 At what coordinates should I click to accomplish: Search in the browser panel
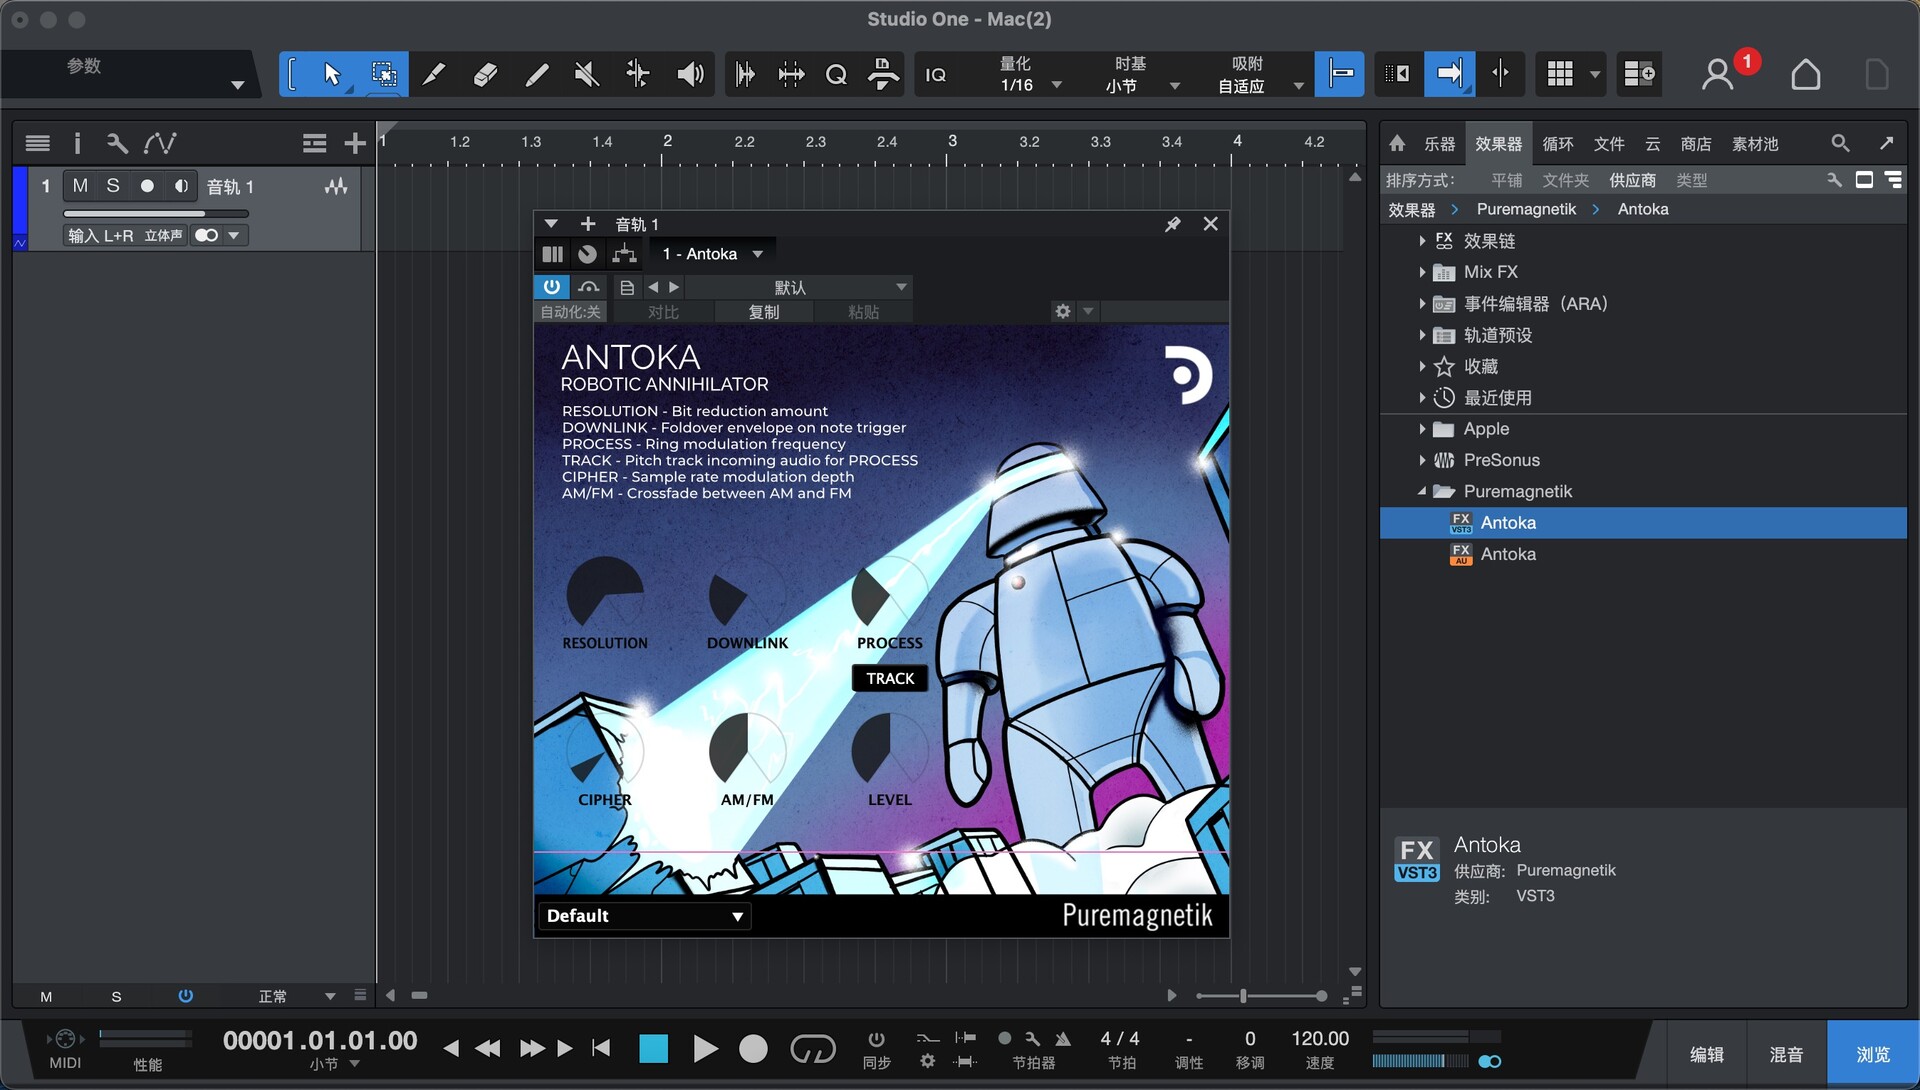tap(1840, 144)
